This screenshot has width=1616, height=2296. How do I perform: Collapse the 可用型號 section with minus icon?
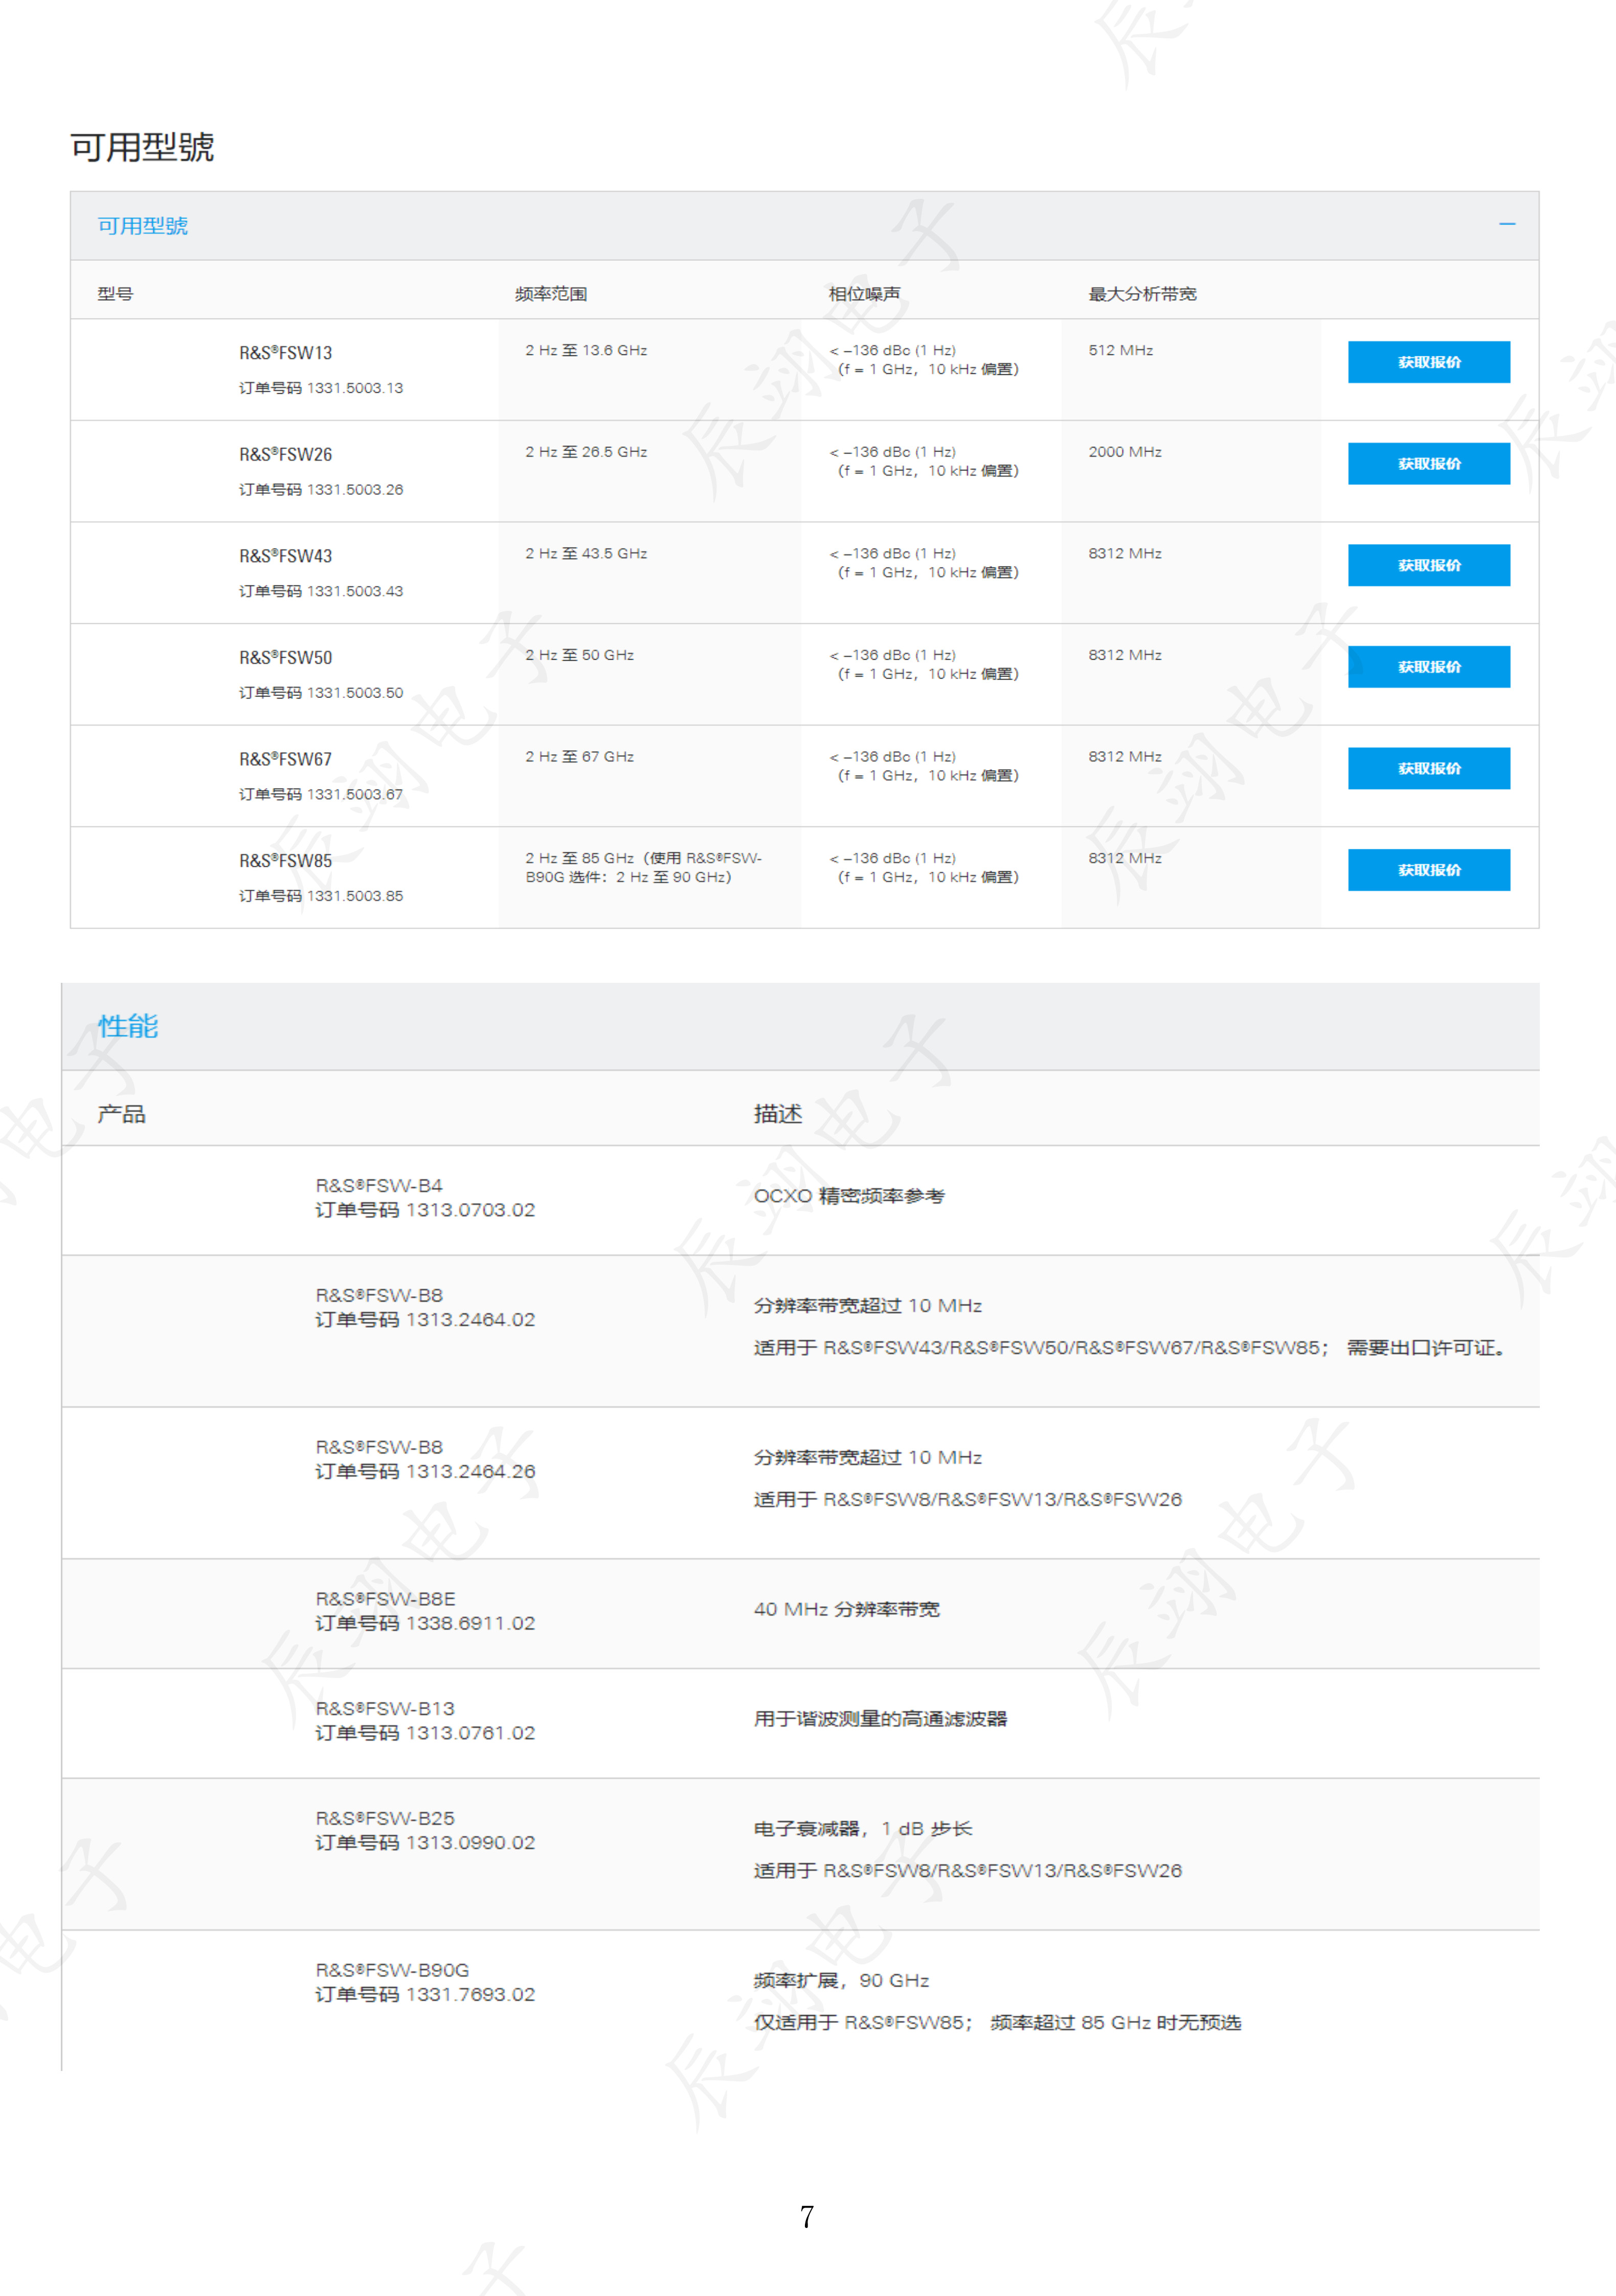click(x=1506, y=224)
